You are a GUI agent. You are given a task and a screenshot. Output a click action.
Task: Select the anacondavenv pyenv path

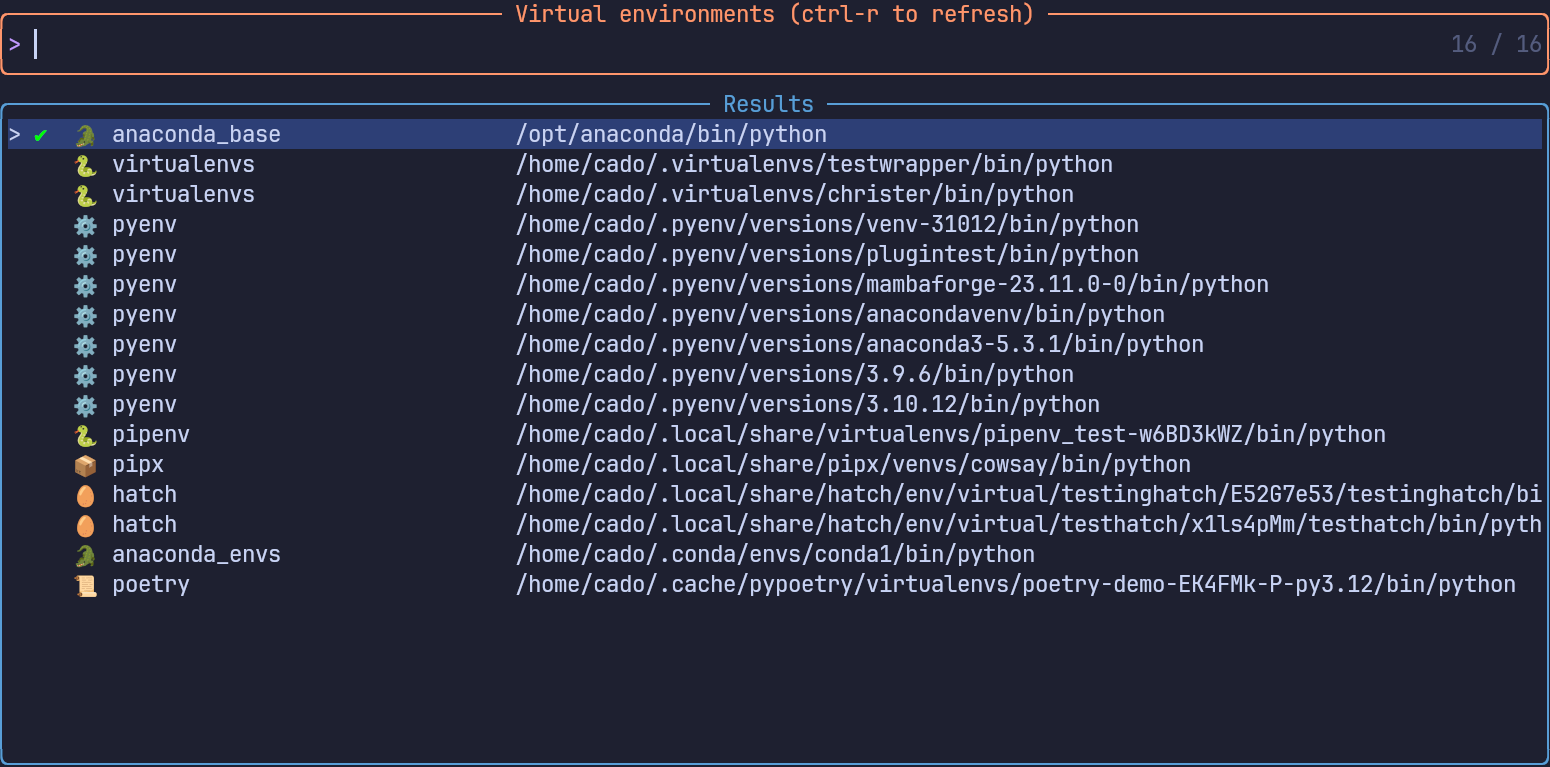pyautogui.click(x=840, y=315)
